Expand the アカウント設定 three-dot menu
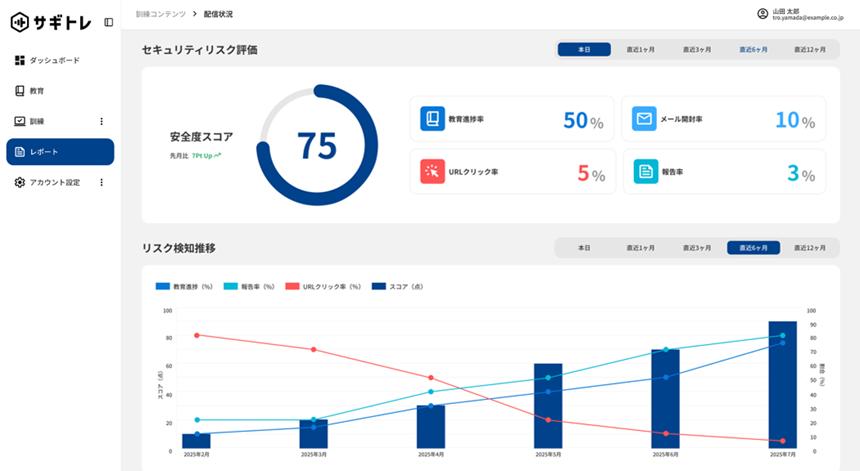860x471 pixels. (101, 182)
